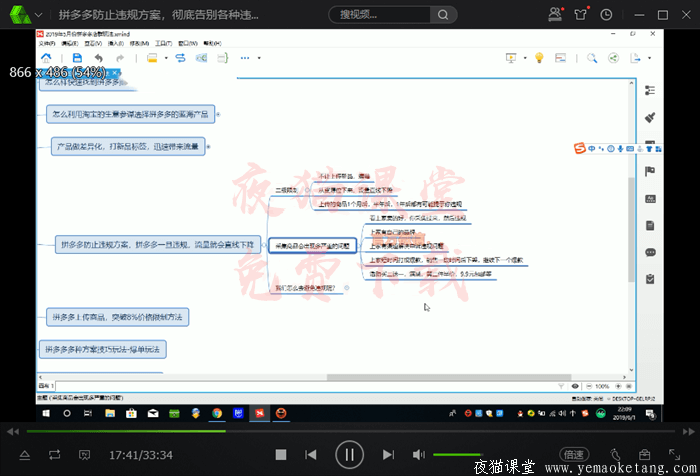Adjust the green volume slider
This screenshot has width=700, height=476.
pyautogui.click(x=457, y=455)
